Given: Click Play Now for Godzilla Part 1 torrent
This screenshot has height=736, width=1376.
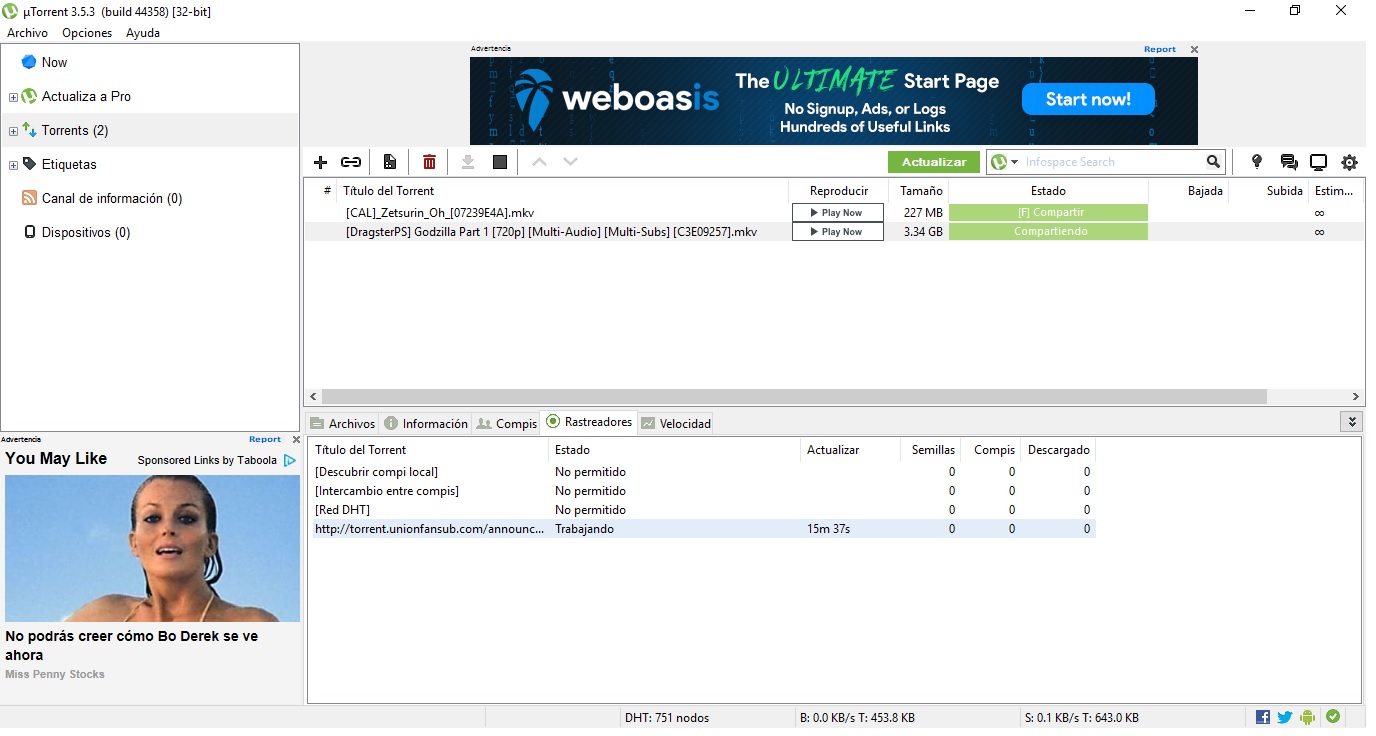Looking at the screenshot, I should [838, 231].
